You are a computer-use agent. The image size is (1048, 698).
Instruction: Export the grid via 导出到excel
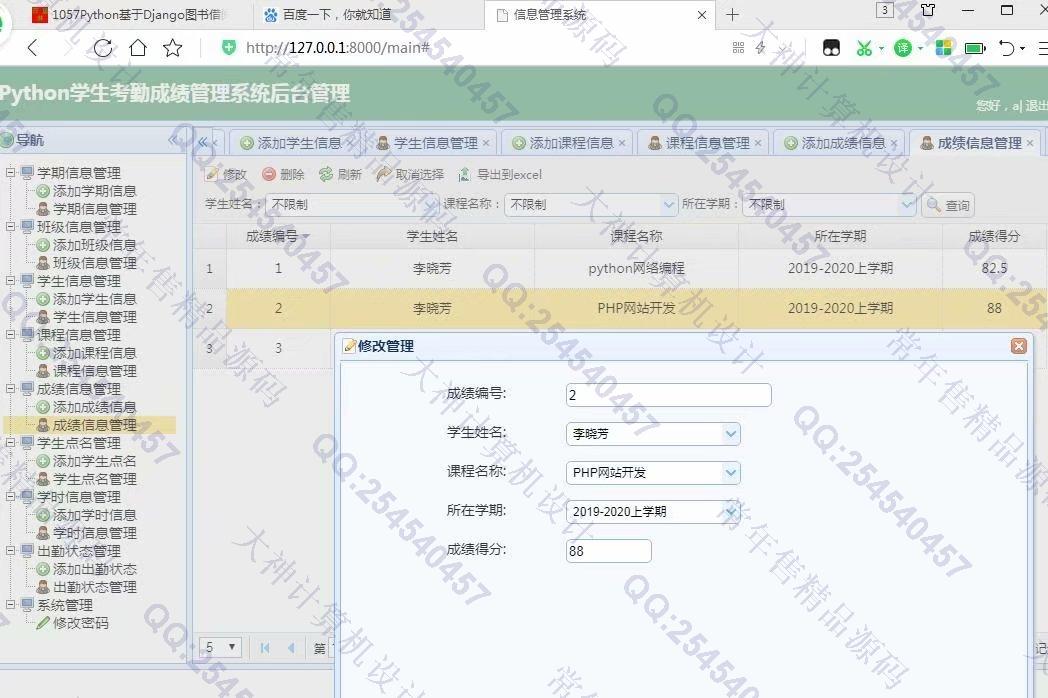[x=500, y=174]
